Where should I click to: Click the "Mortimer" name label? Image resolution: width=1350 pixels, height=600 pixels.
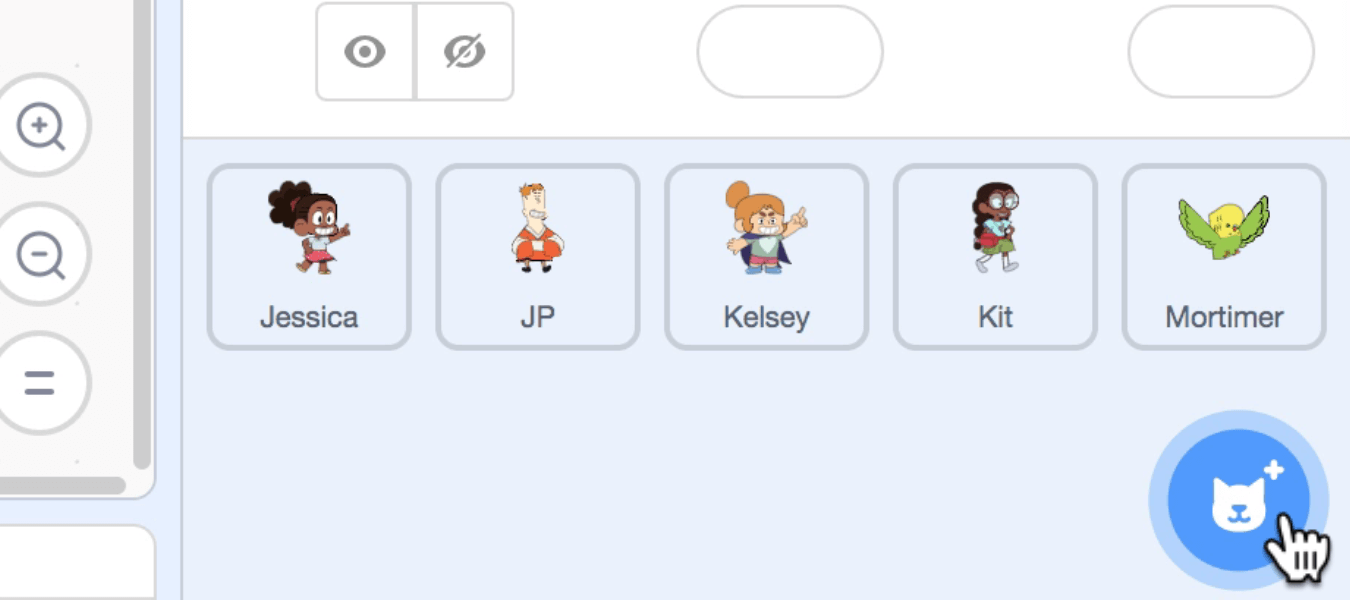click(1224, 318)
